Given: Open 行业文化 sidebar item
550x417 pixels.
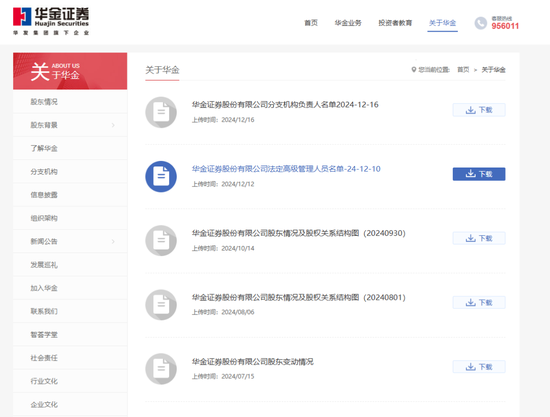Looking at the screenshot, I should 70,381.
